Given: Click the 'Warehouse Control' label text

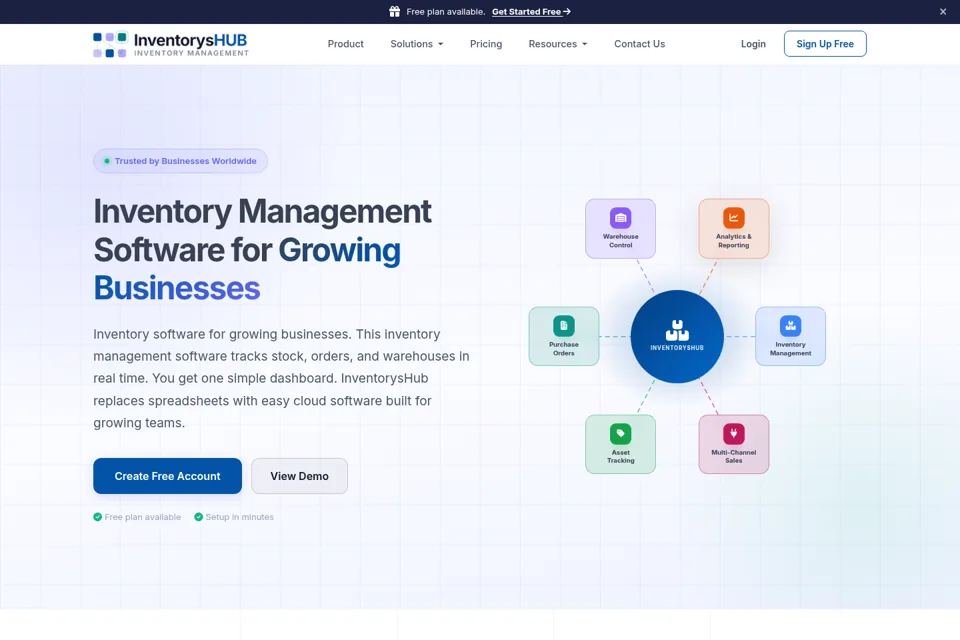Looking at the screenshot, I should pos(620,241).
